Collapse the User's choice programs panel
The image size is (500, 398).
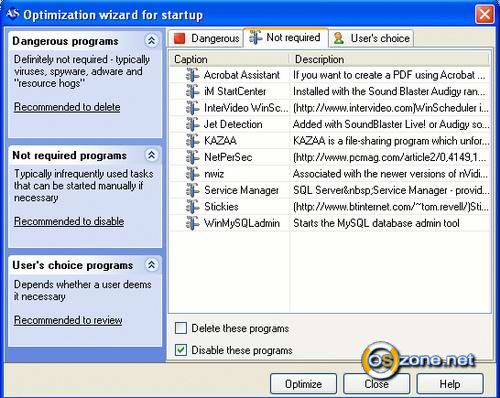(151, 265)
